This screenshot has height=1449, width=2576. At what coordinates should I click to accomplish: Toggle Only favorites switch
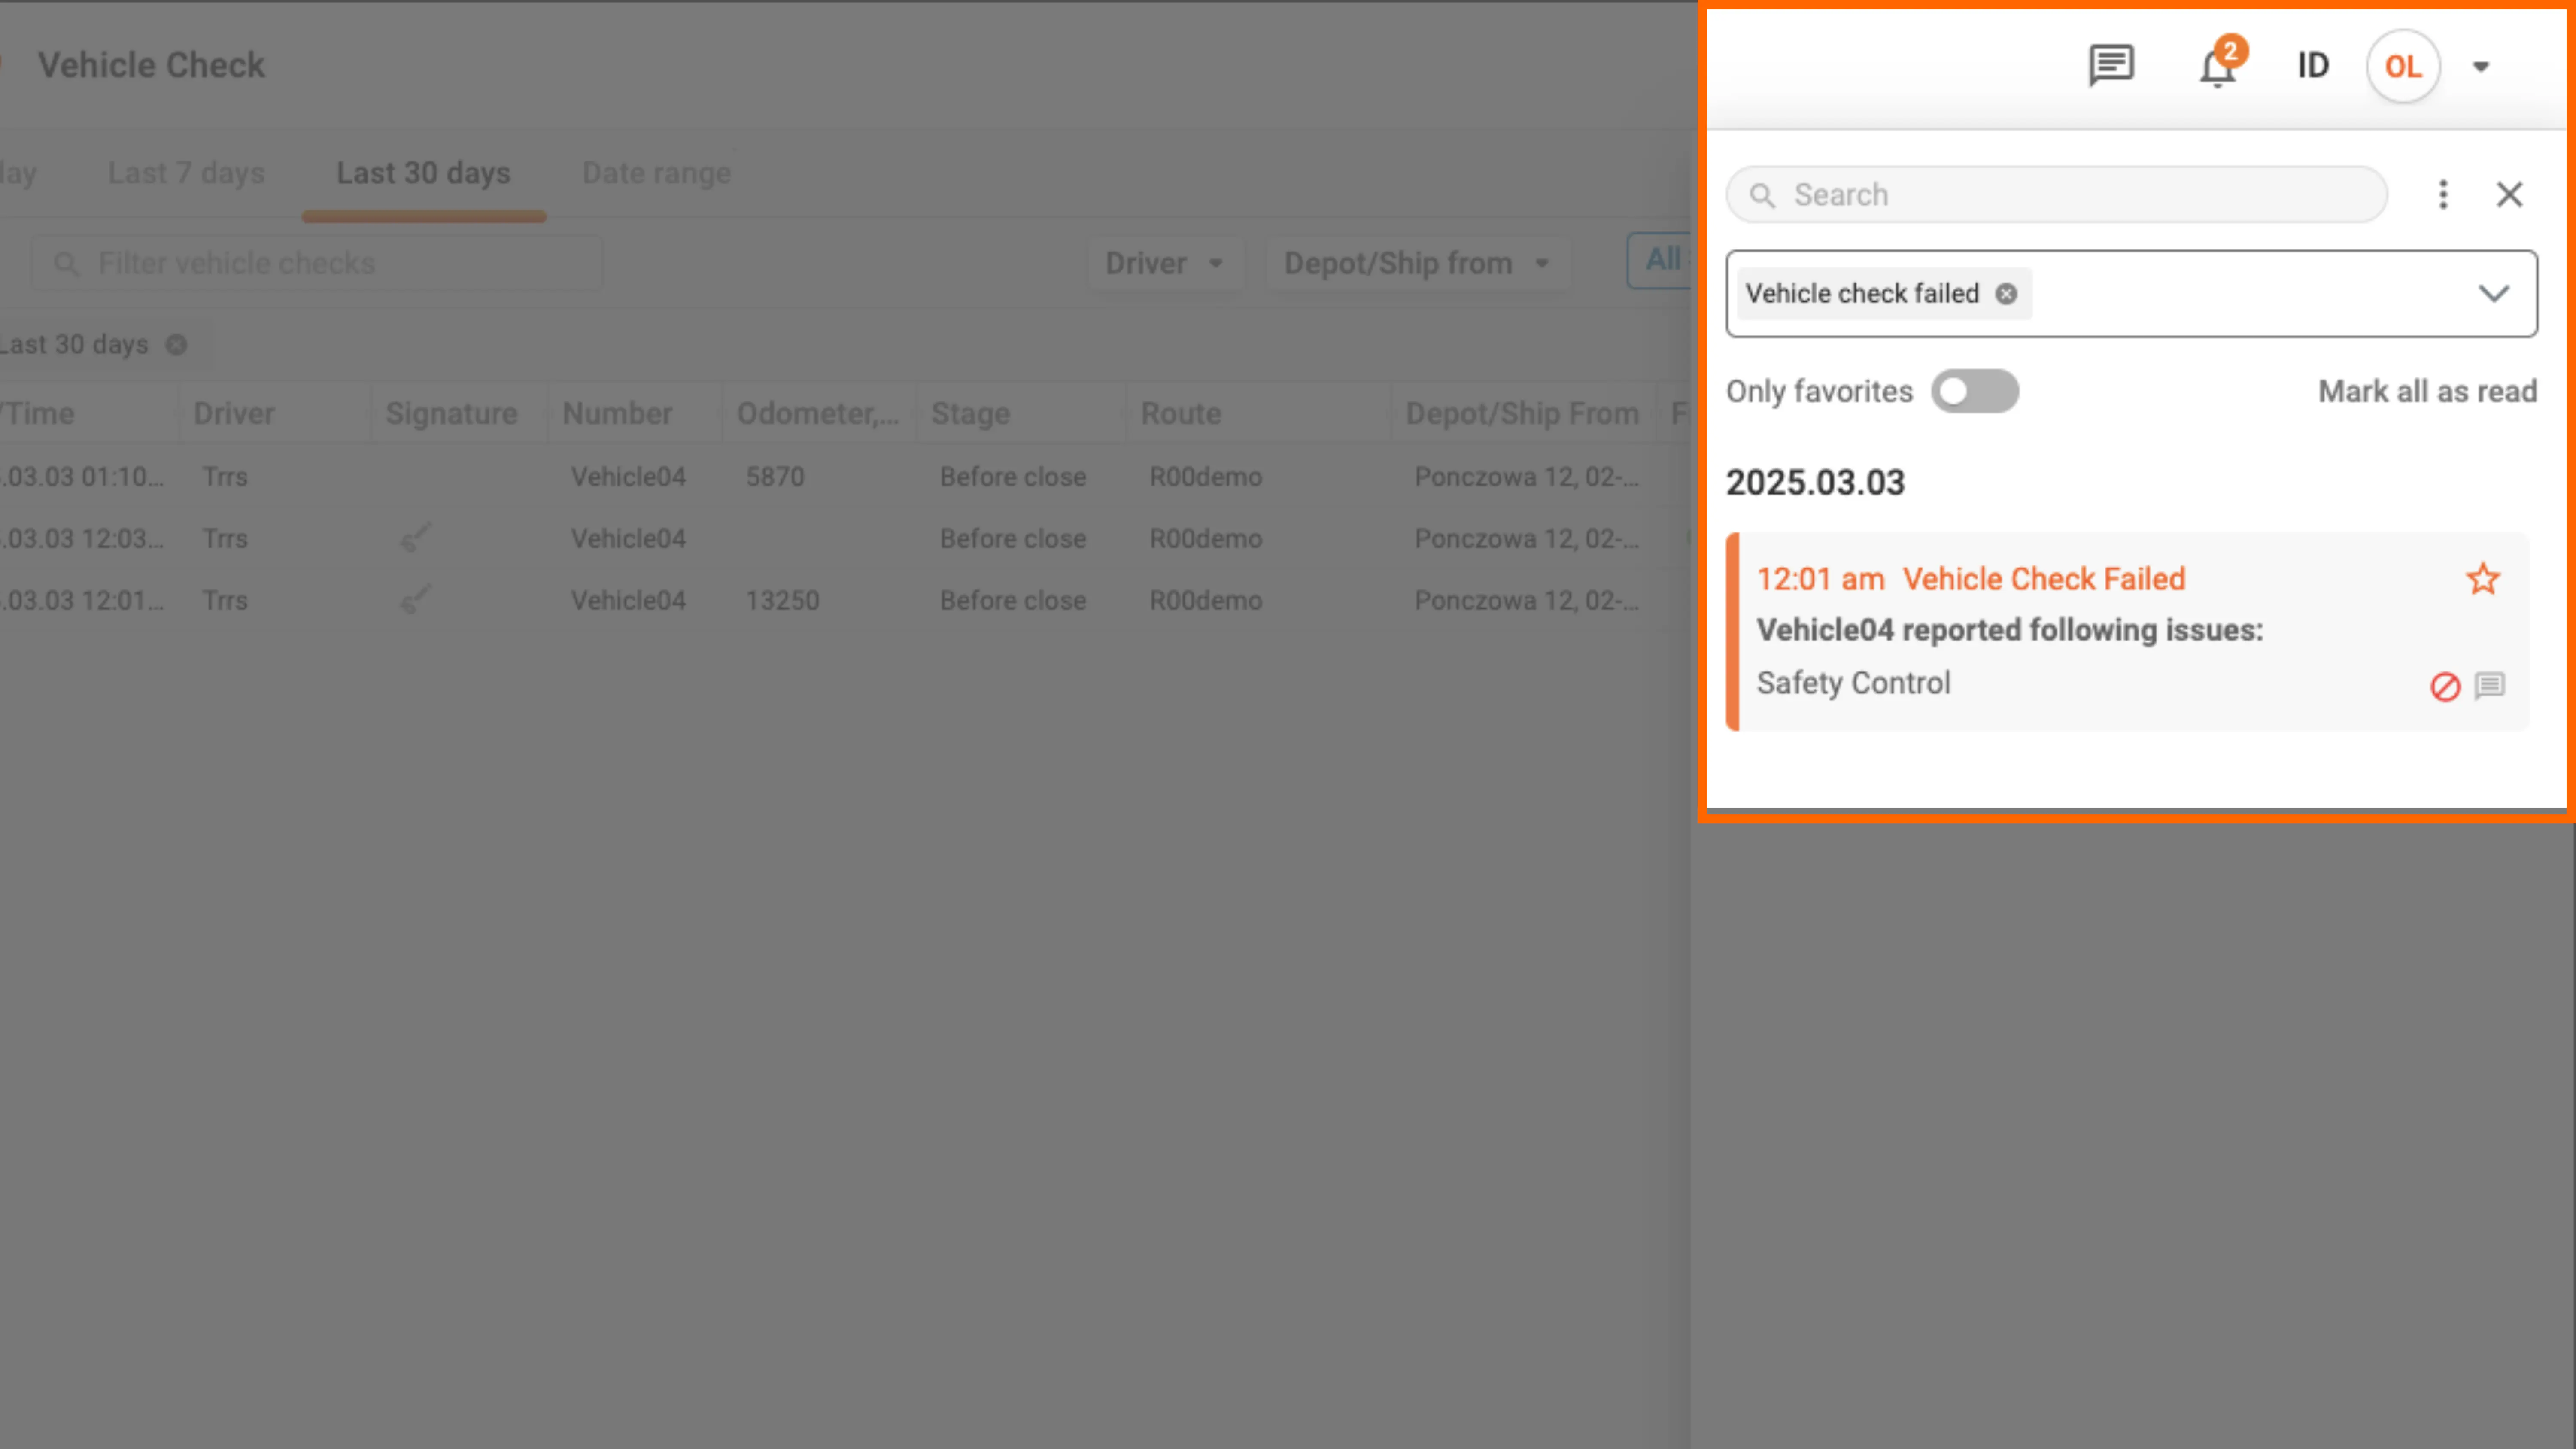tap(1974, 391)
